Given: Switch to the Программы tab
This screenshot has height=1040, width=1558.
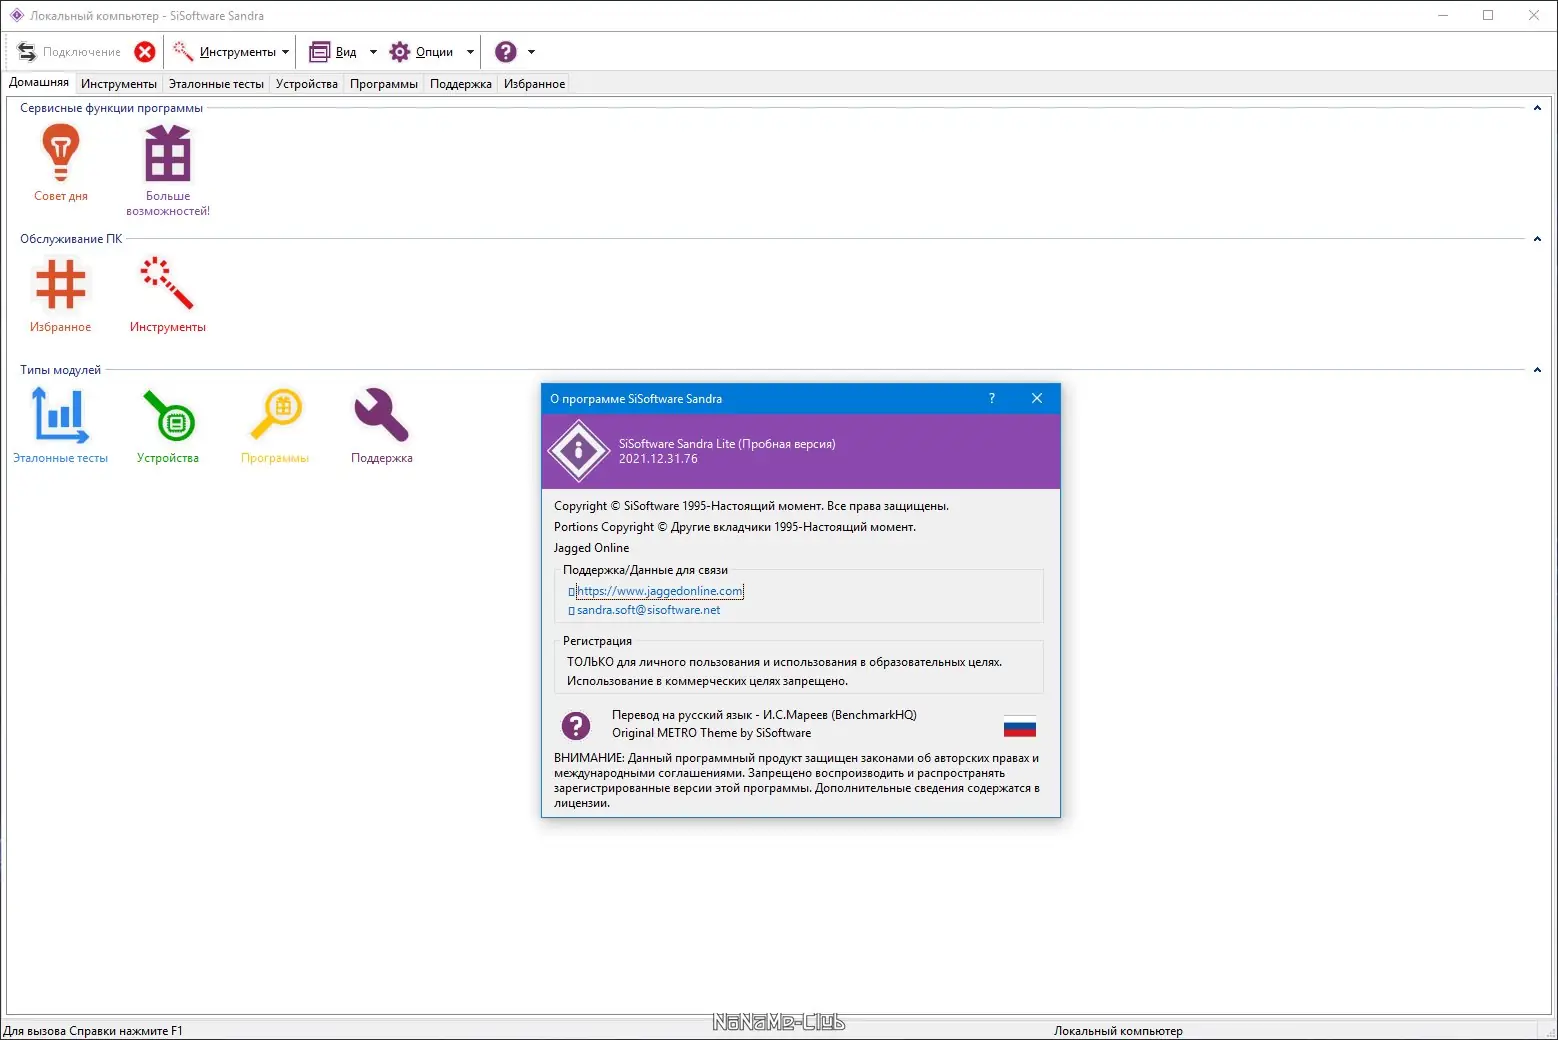Looking at the screenshot, I should tap(384, 84).
